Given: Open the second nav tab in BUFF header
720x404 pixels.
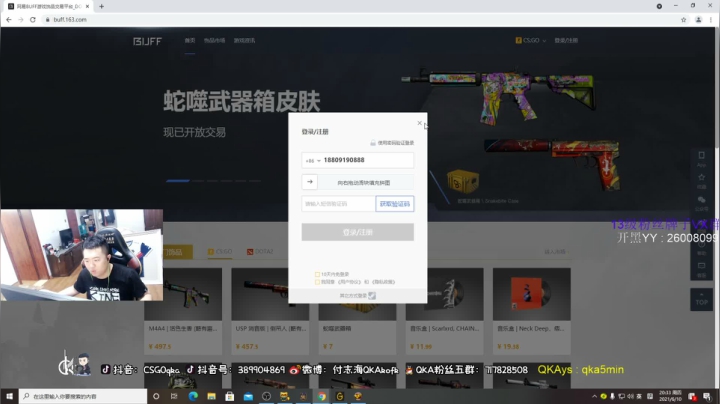Looking at the screenshot, I should pyautogui.click(x=214, y=40).
